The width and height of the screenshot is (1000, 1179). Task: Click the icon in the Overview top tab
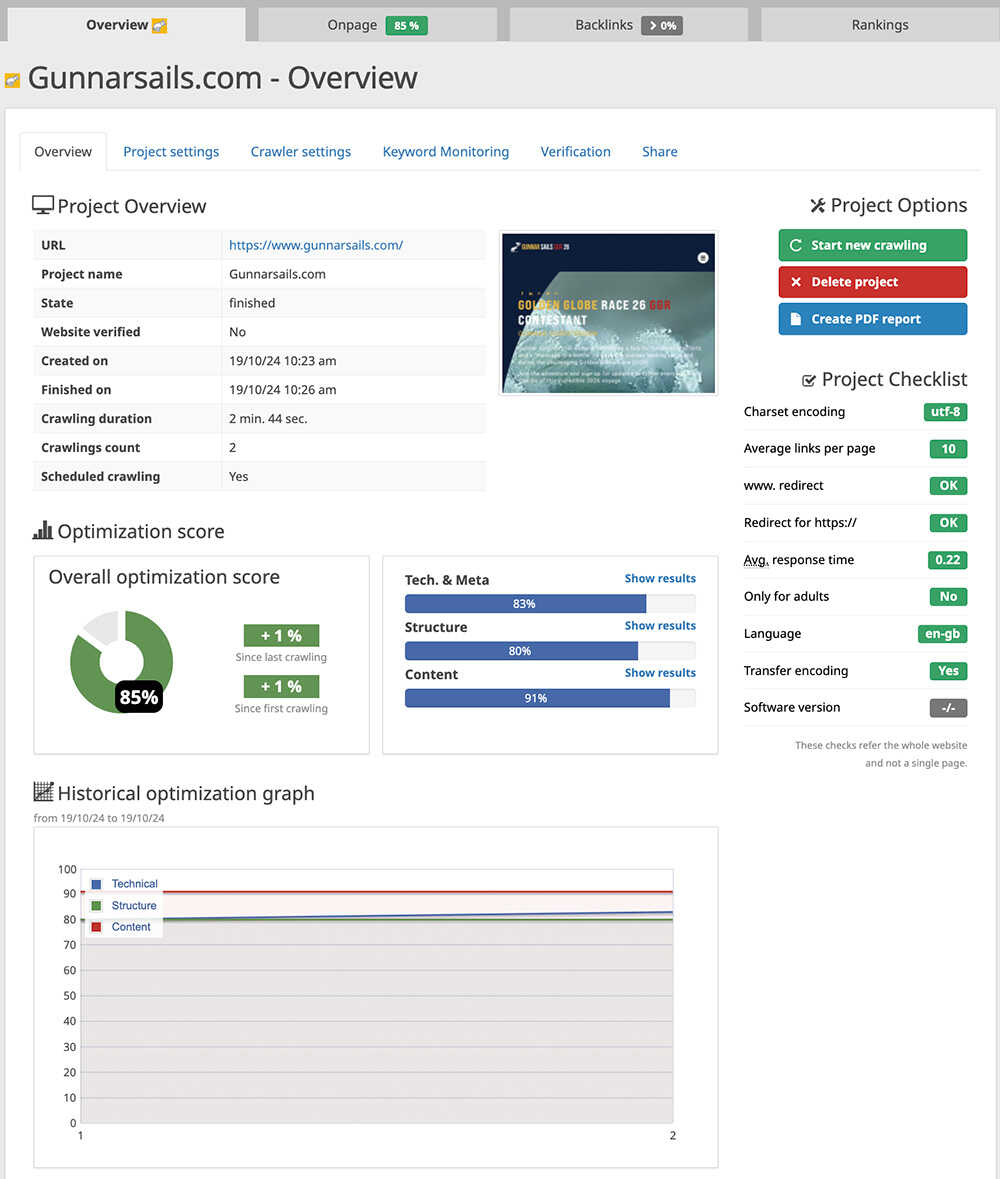[x=159, y=26]
